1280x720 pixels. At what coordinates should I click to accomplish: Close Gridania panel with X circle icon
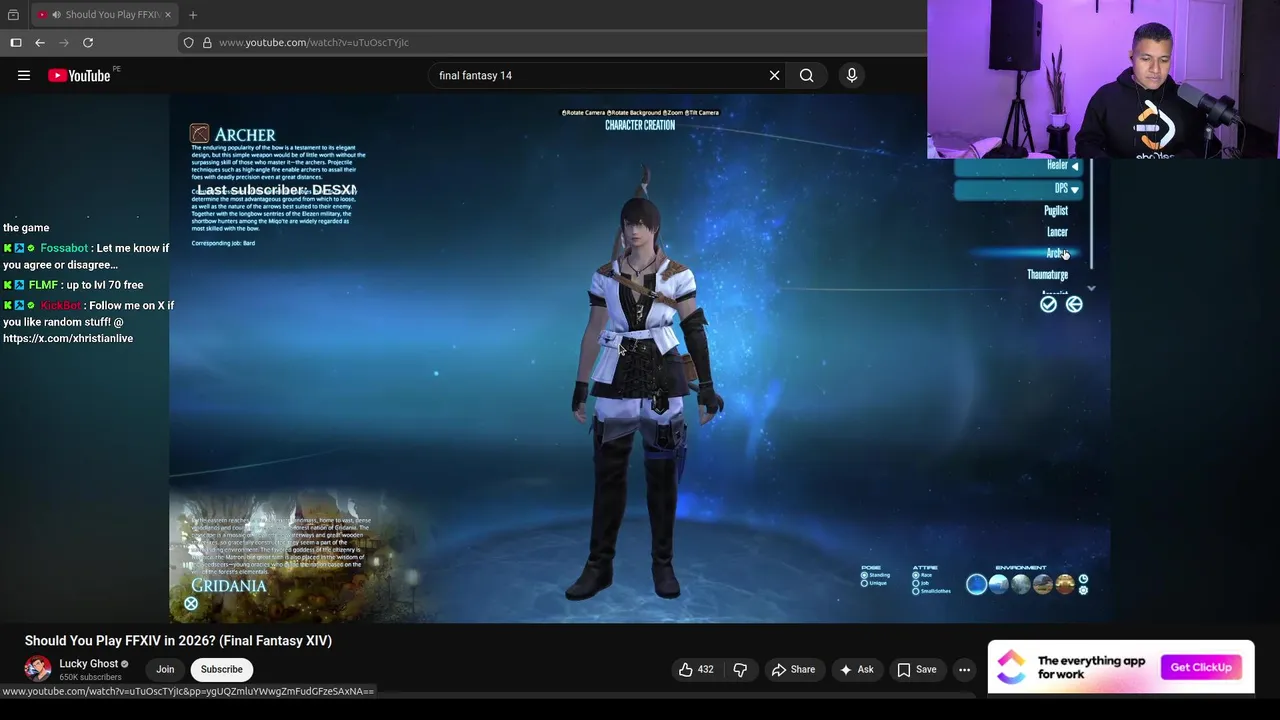(191, 604)
